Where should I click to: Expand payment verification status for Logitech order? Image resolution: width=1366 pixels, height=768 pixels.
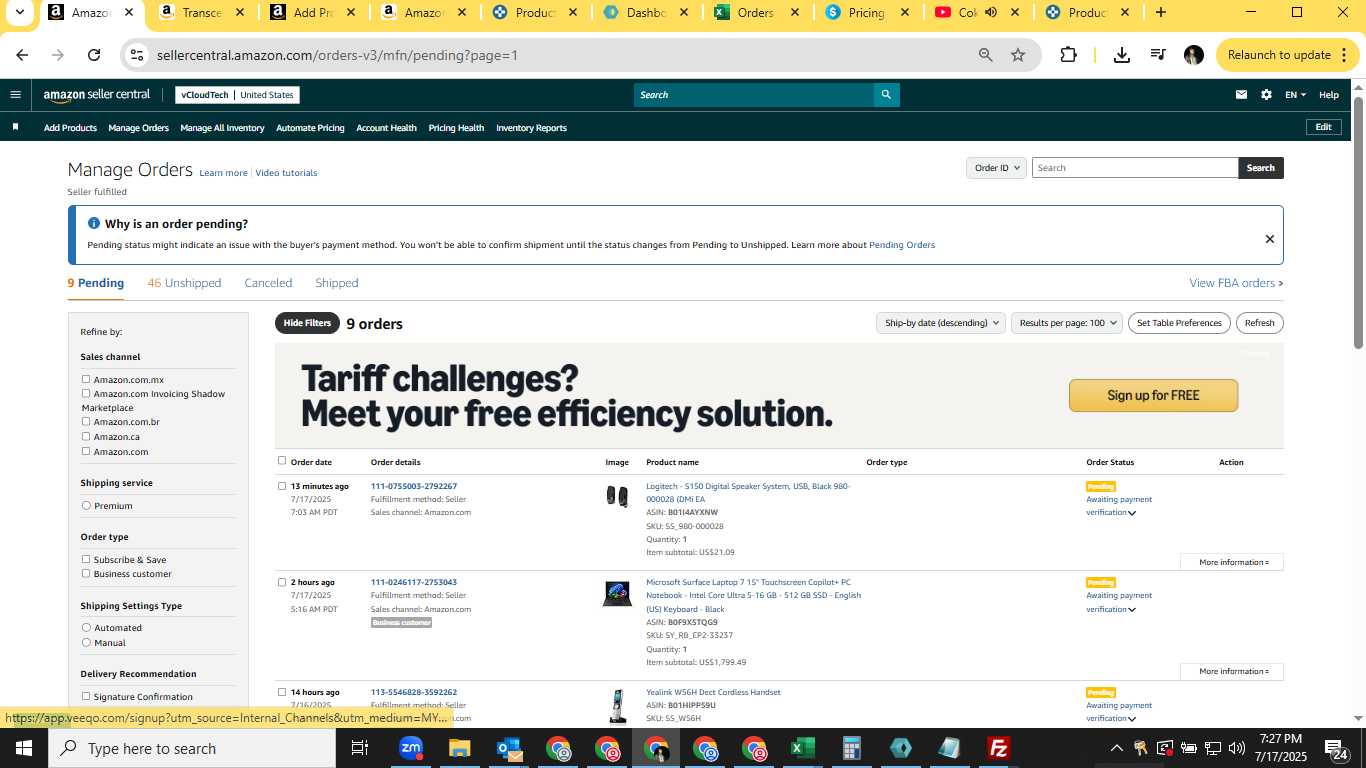(x=1132, y=513)
